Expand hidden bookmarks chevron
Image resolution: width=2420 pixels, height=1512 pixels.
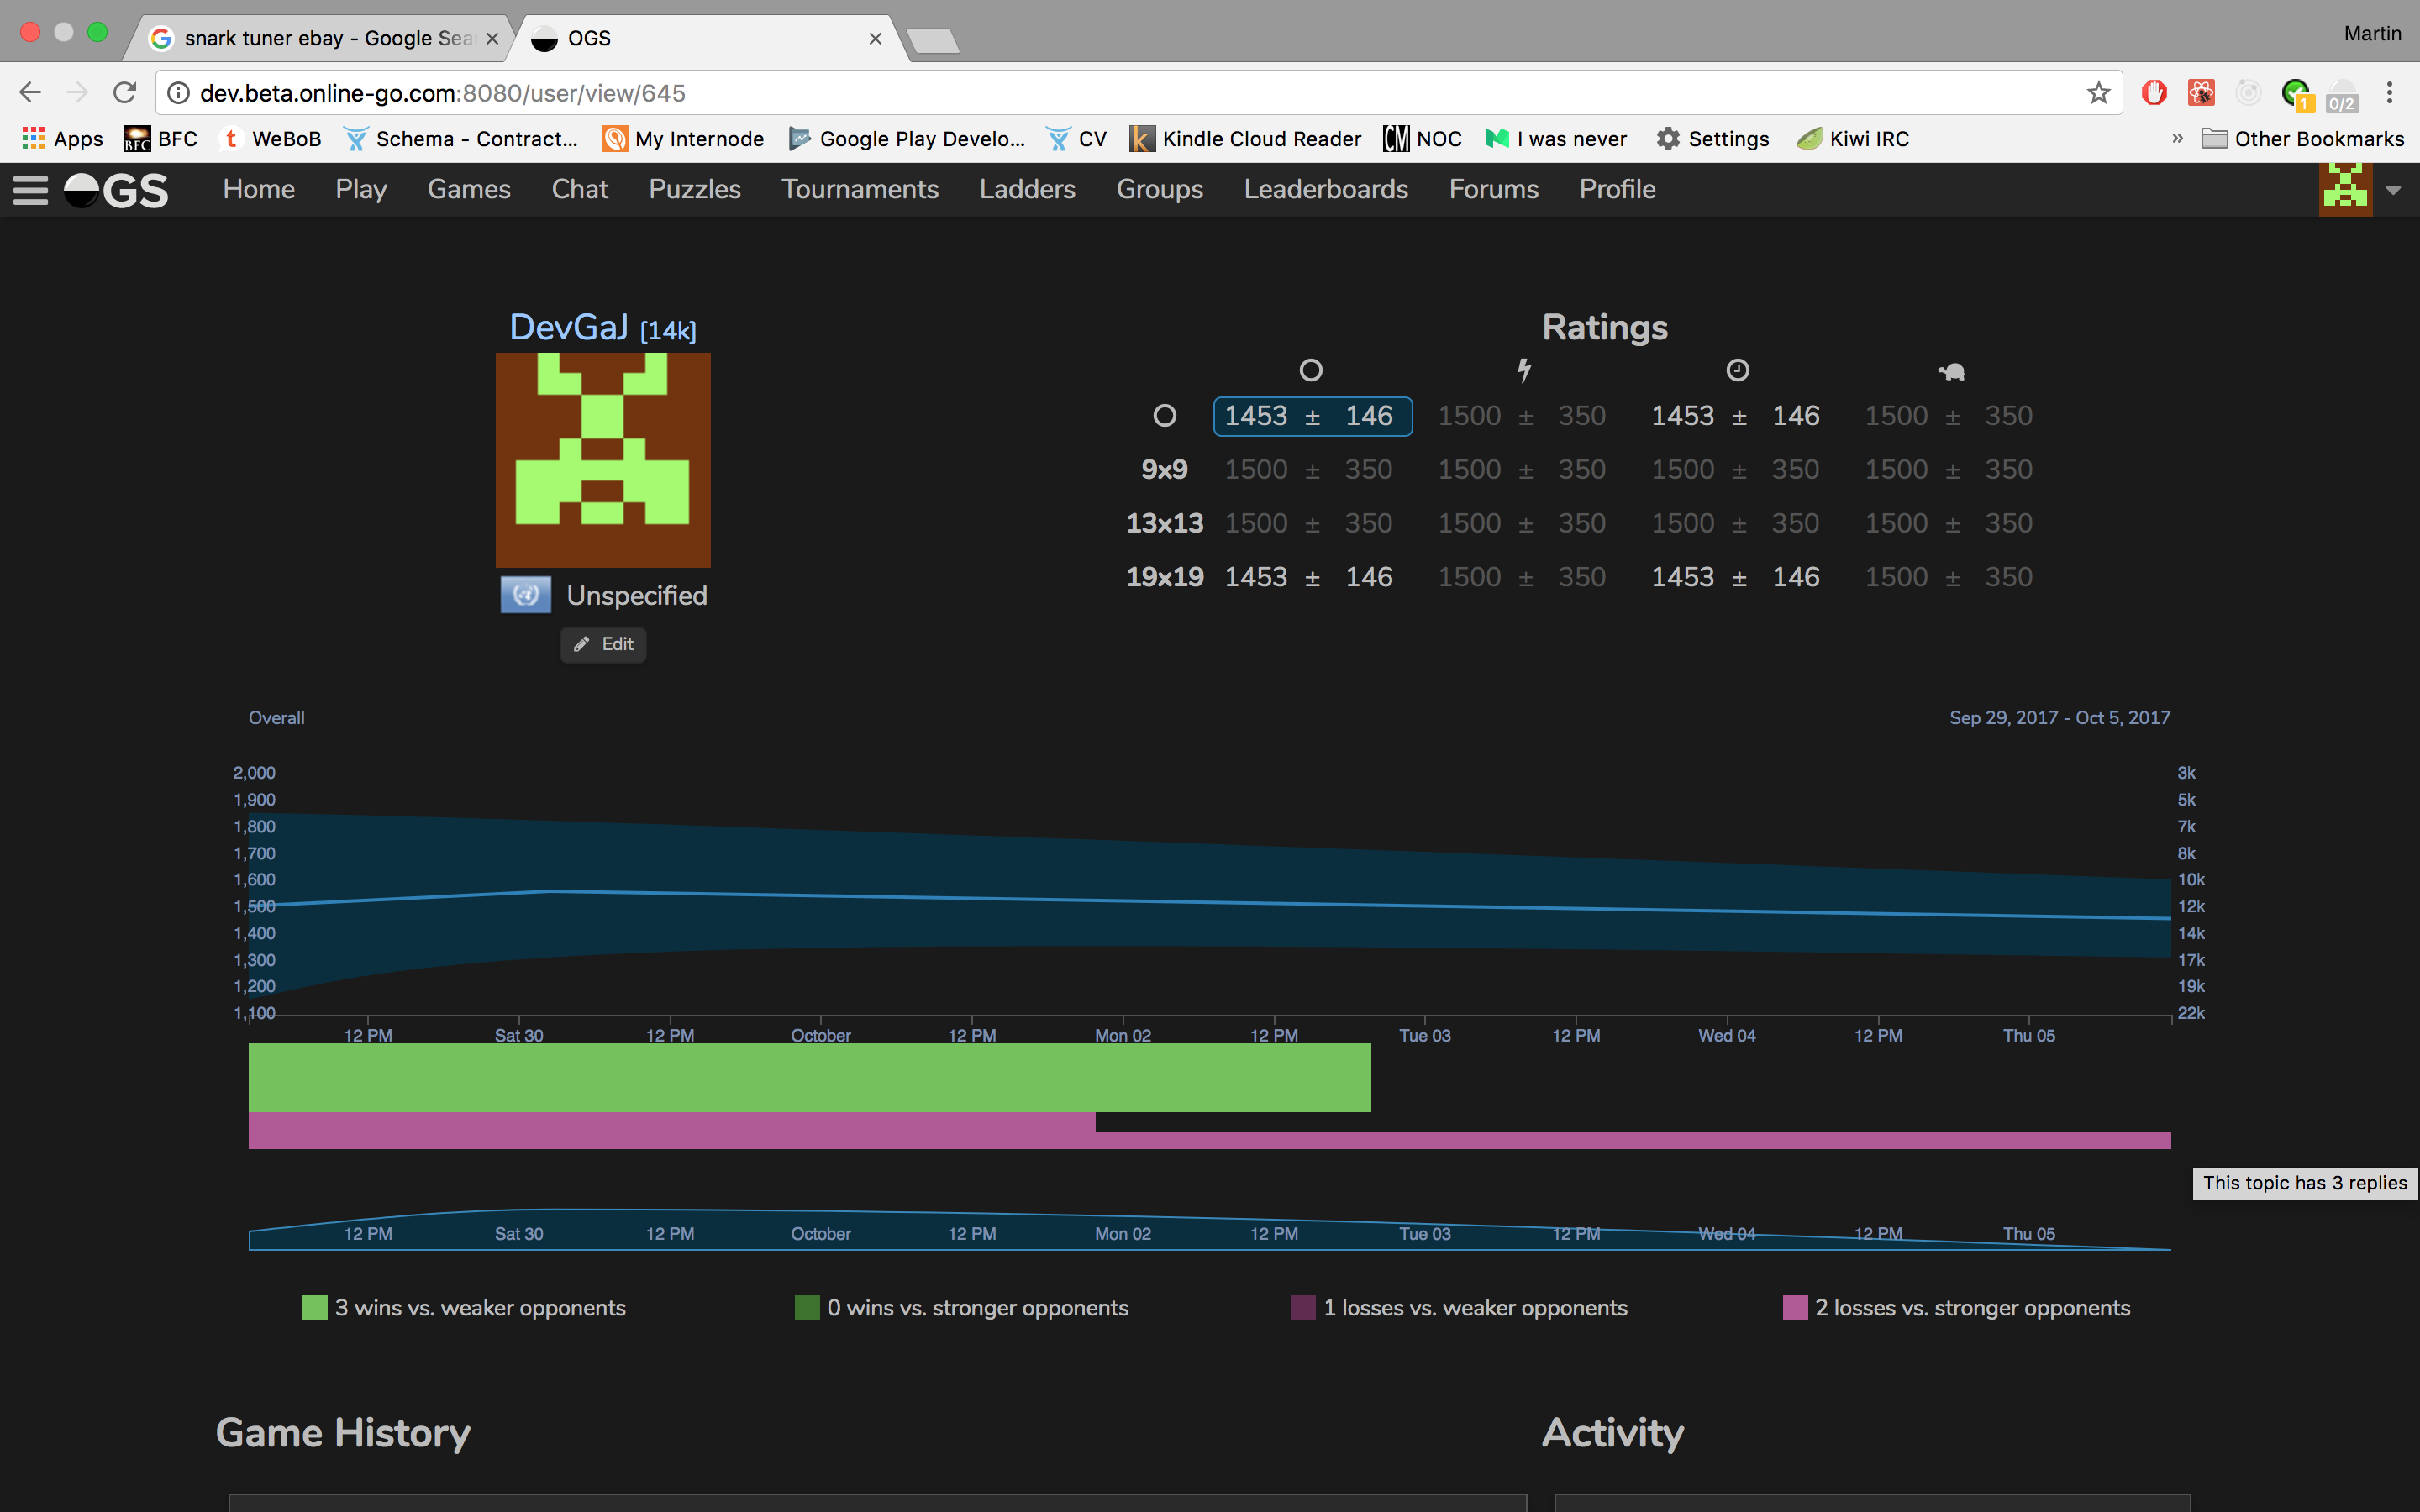point(2177,138)
